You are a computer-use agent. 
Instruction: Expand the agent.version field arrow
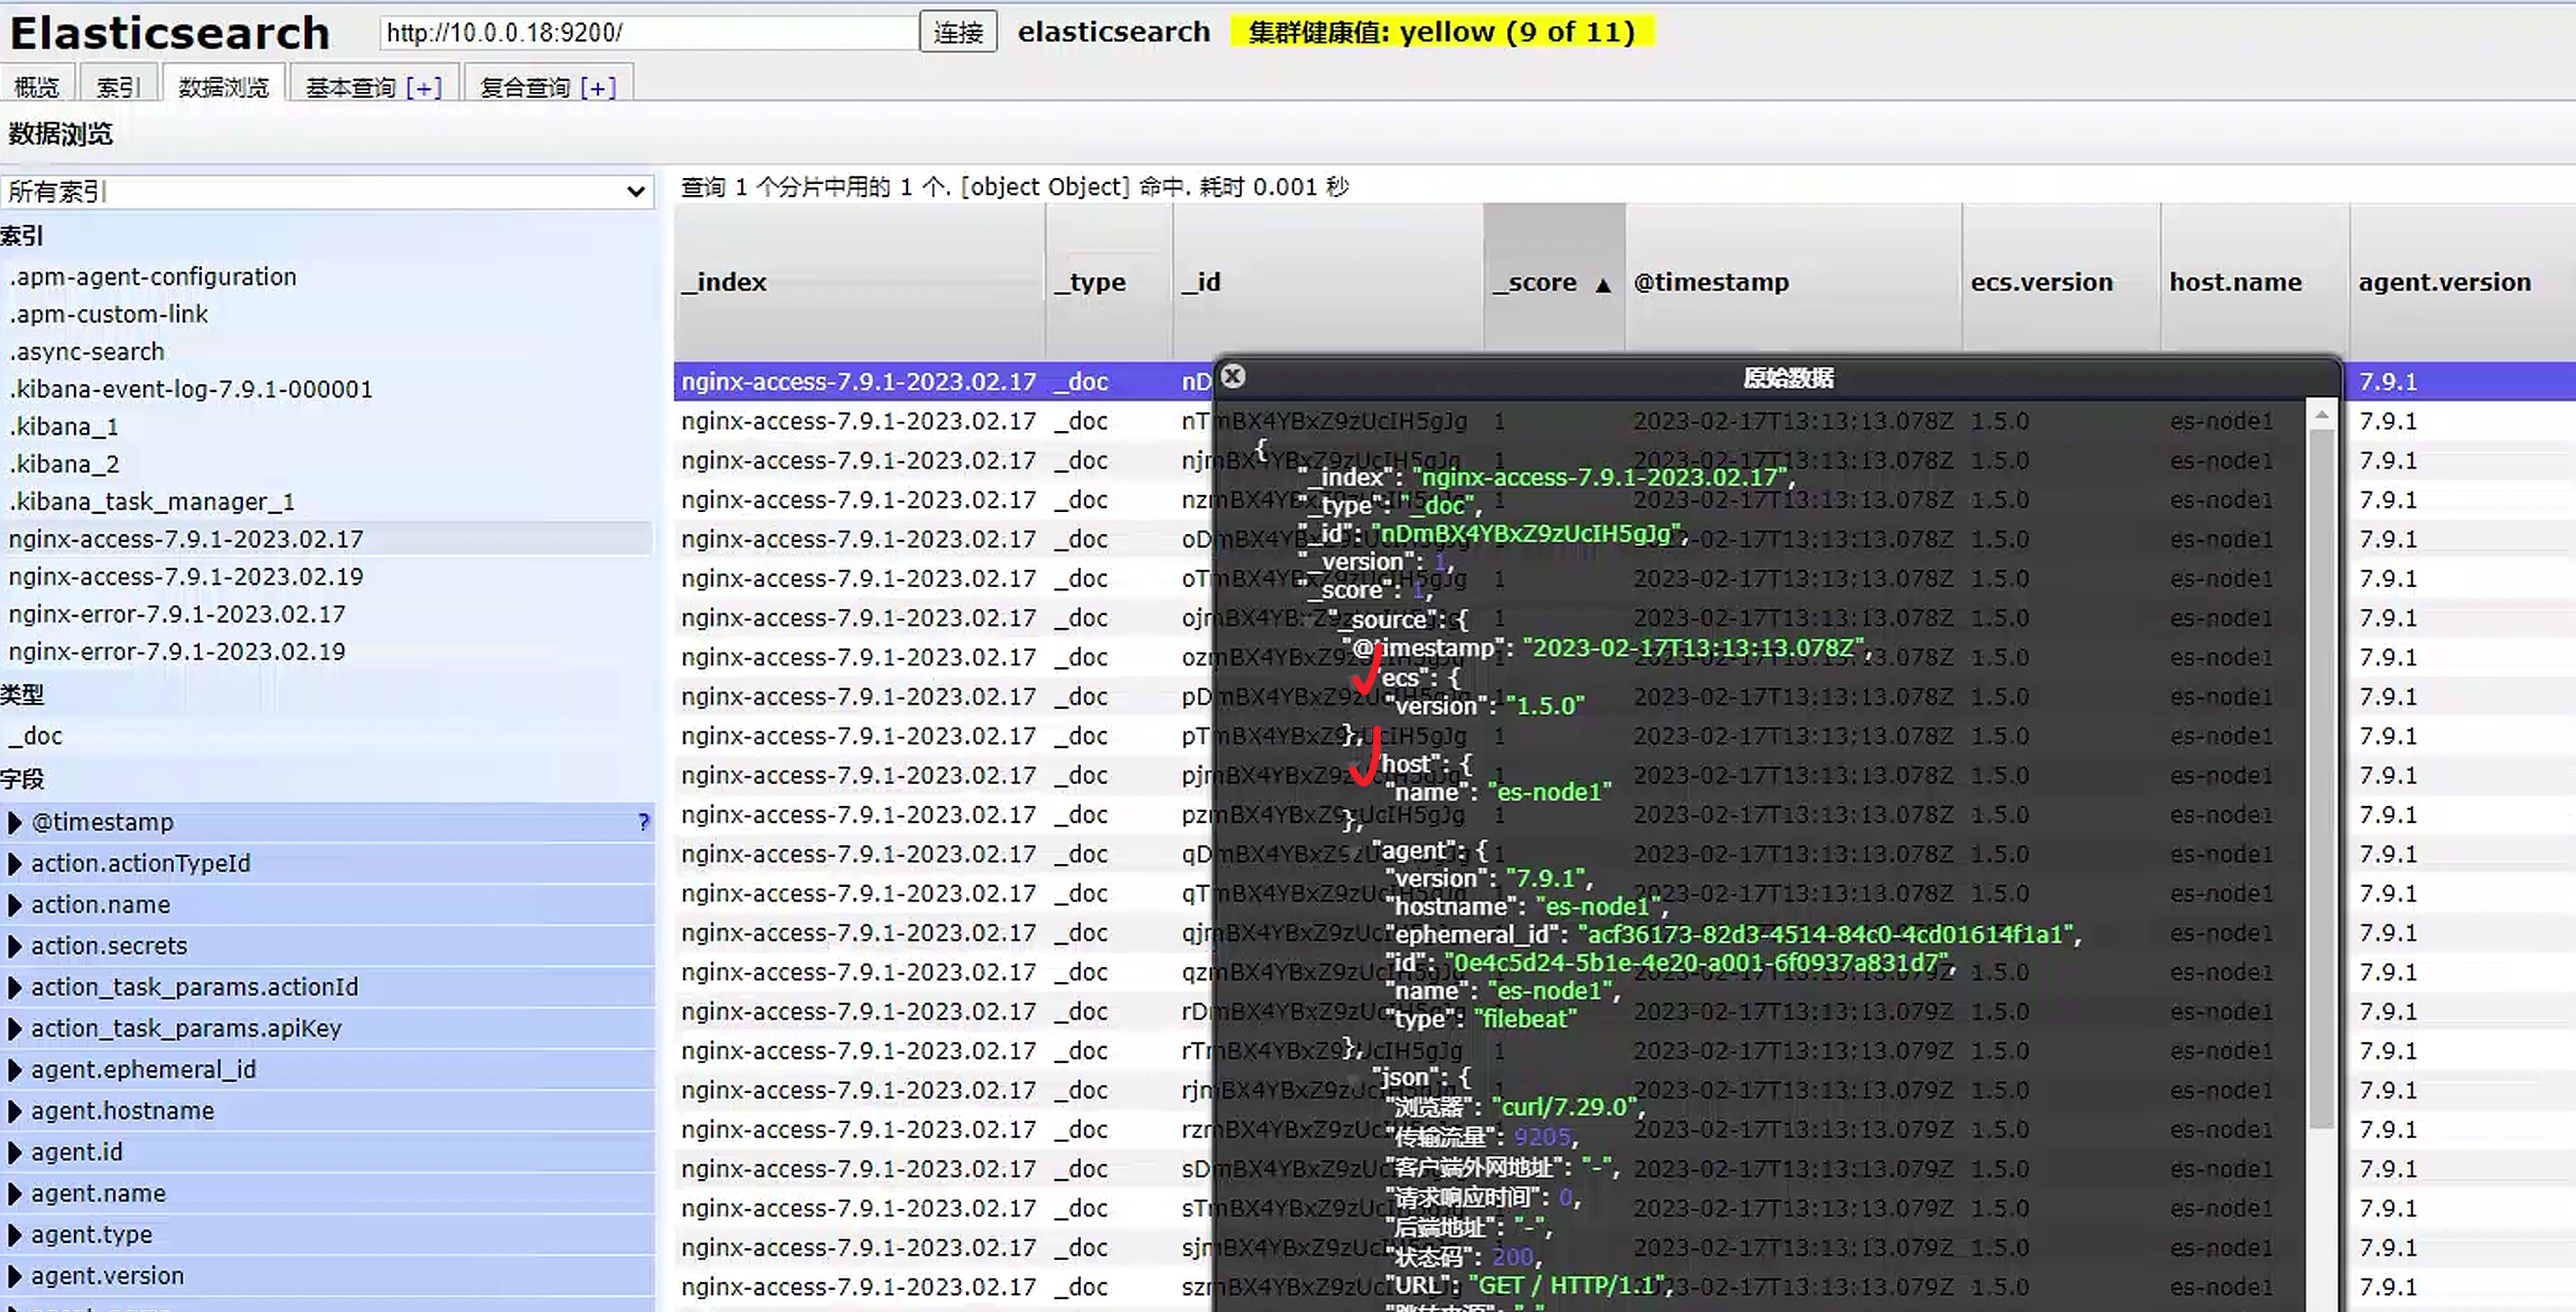14,1276
